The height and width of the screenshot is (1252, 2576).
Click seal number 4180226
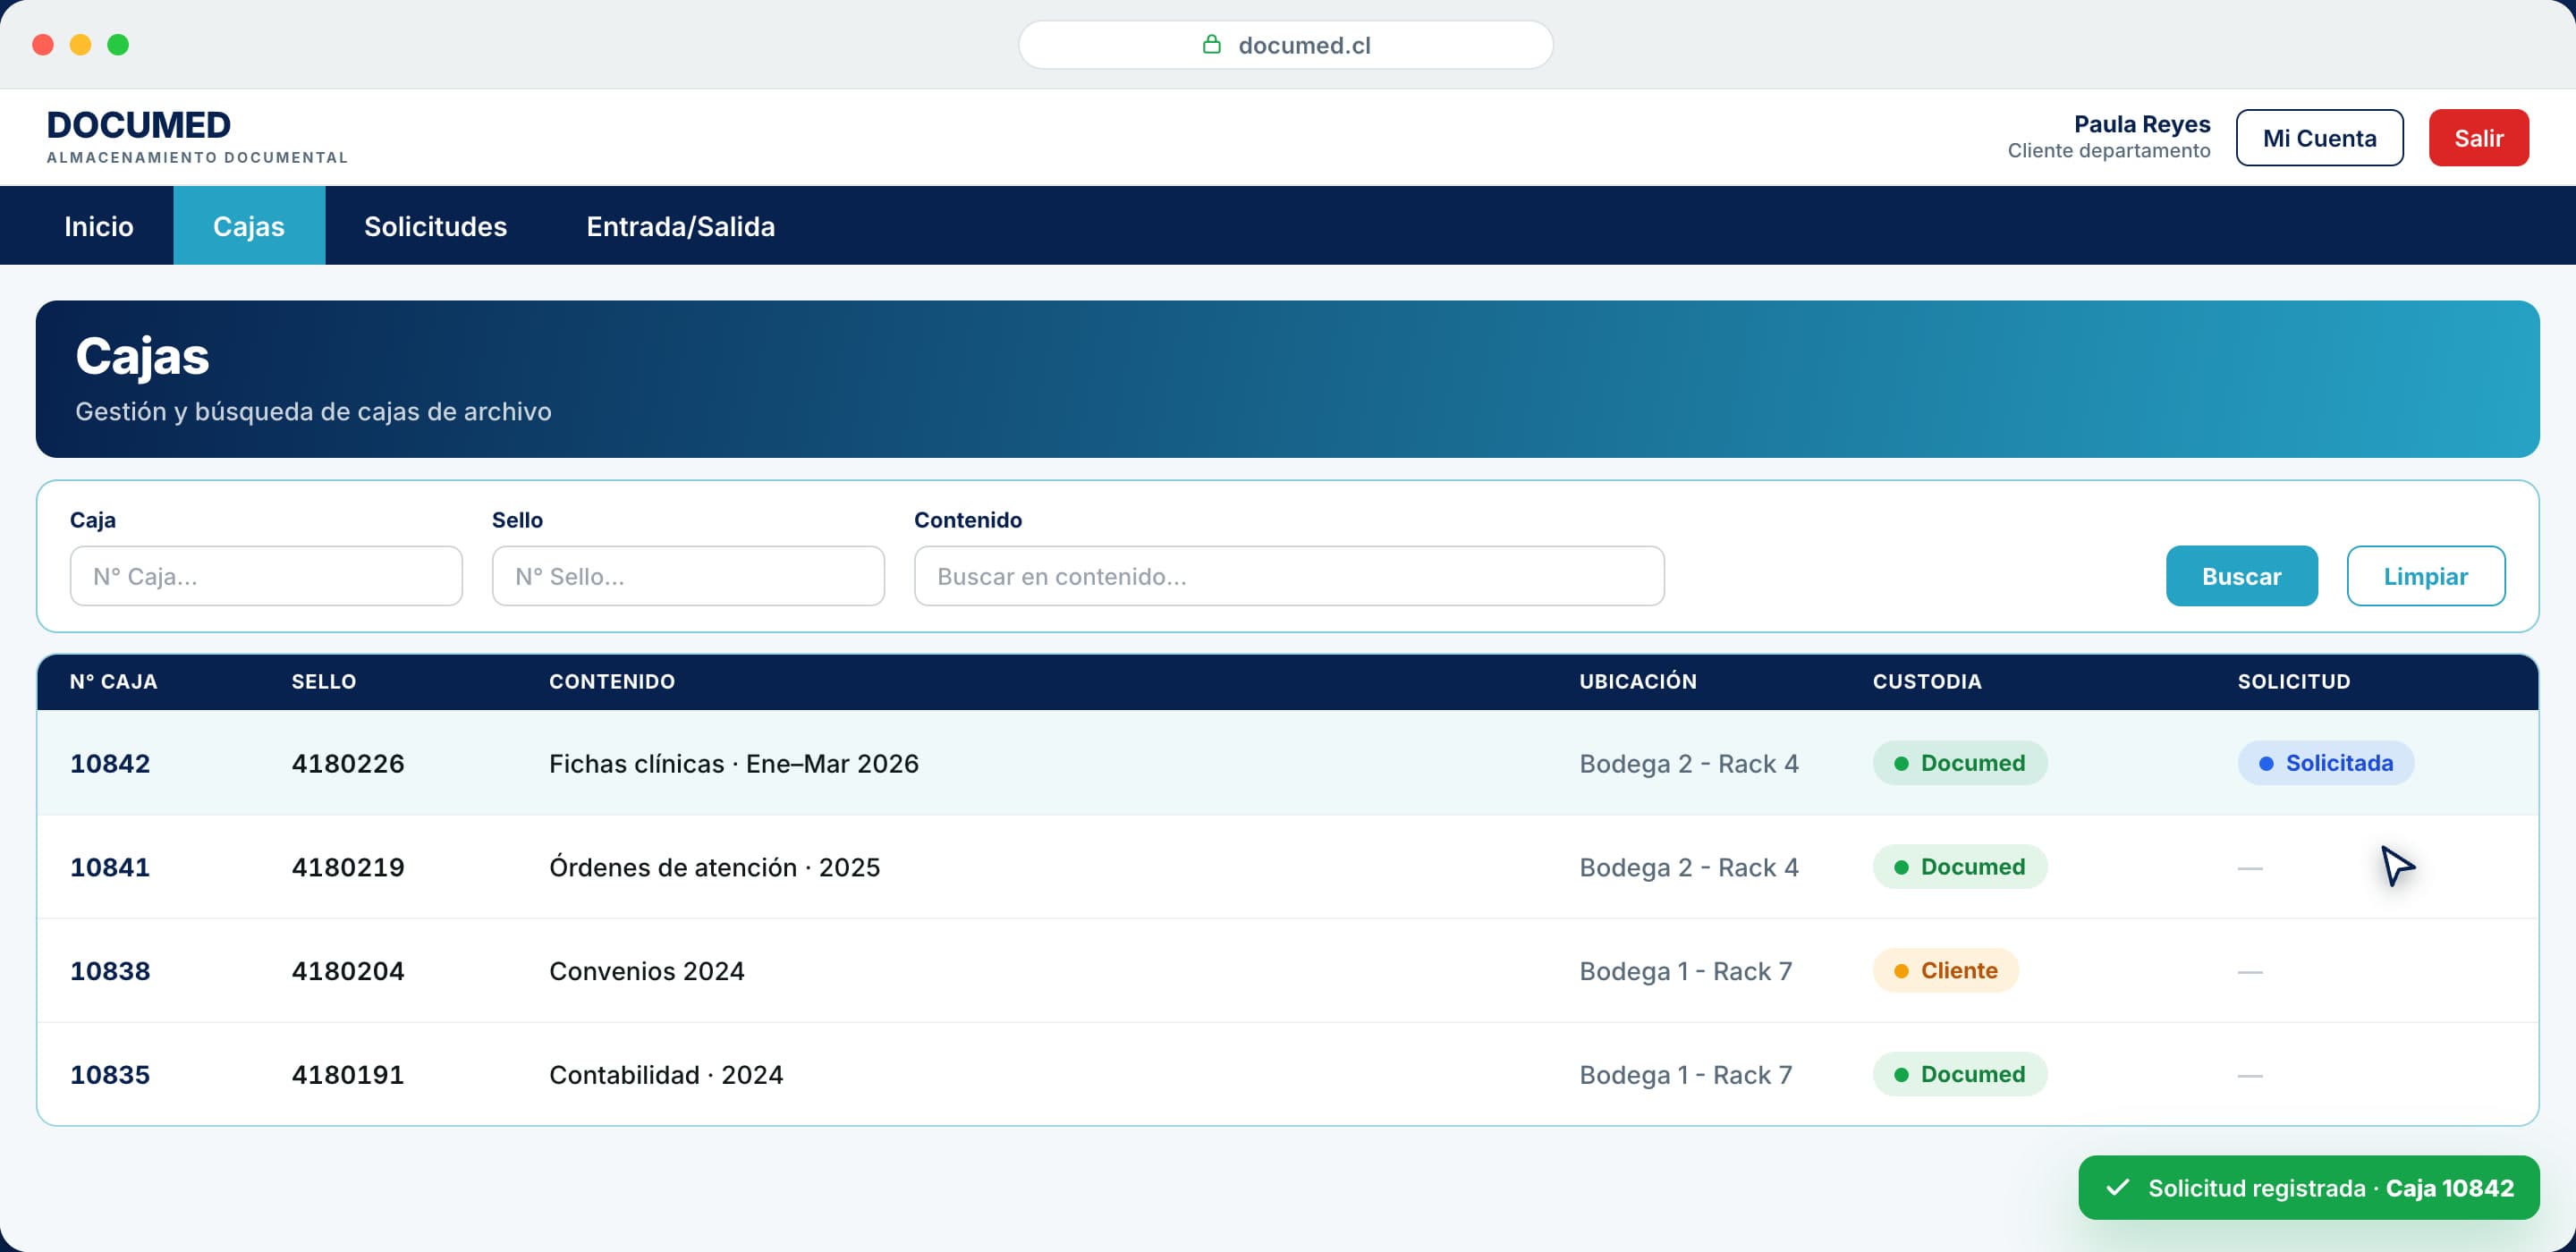pyautogui.click(x=348, y=763)
